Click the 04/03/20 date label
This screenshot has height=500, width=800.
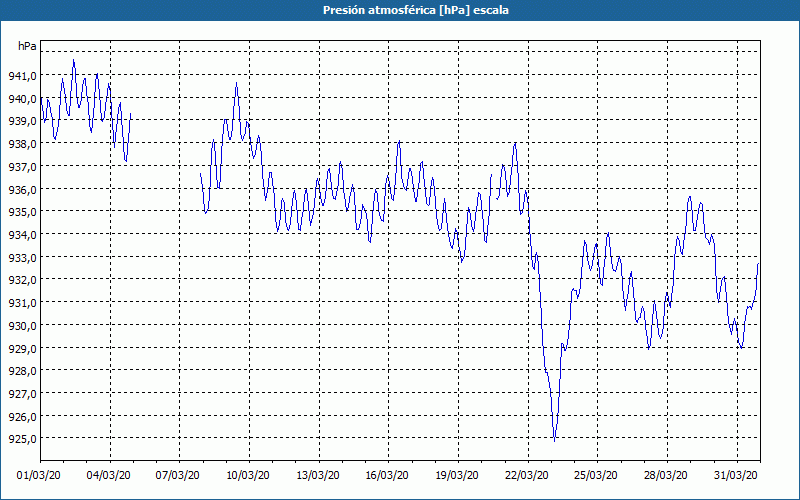tap(109, 476)
